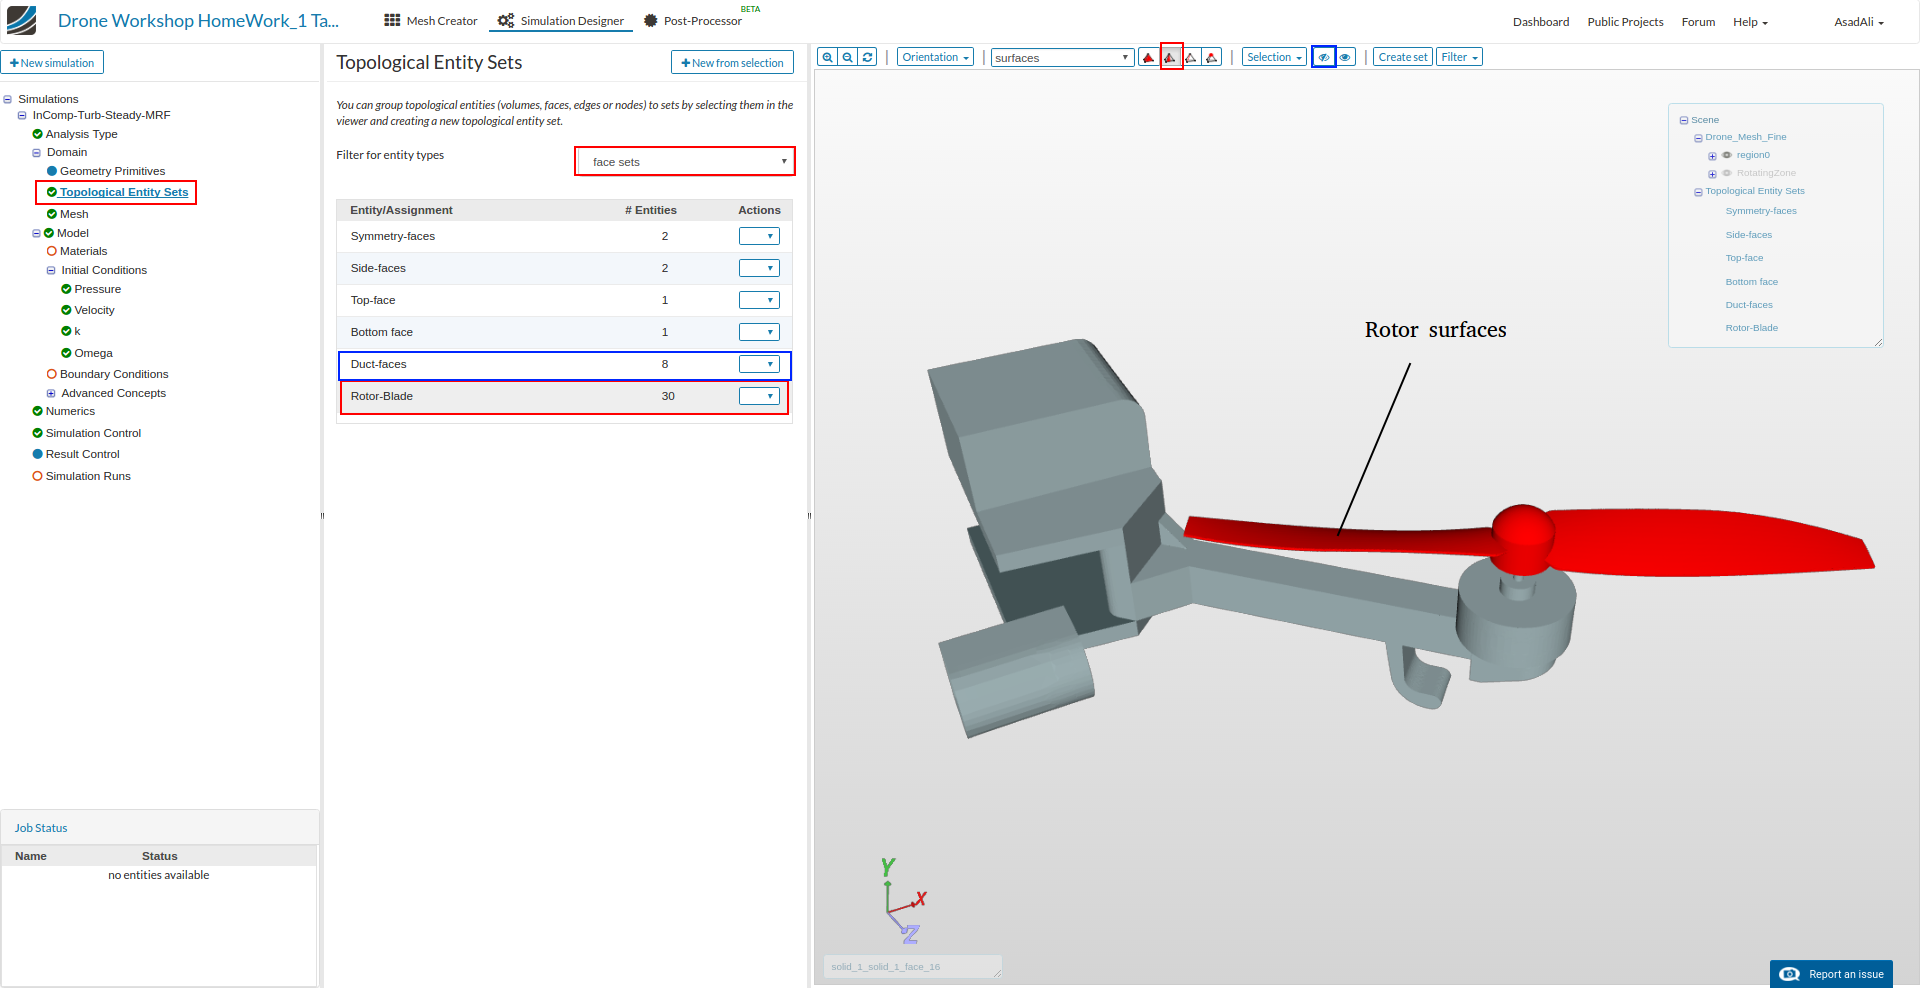The height and width of the screenshot is (988, 1920).
Task: Click the show all eye icon
Action: tap(1345, 57)
